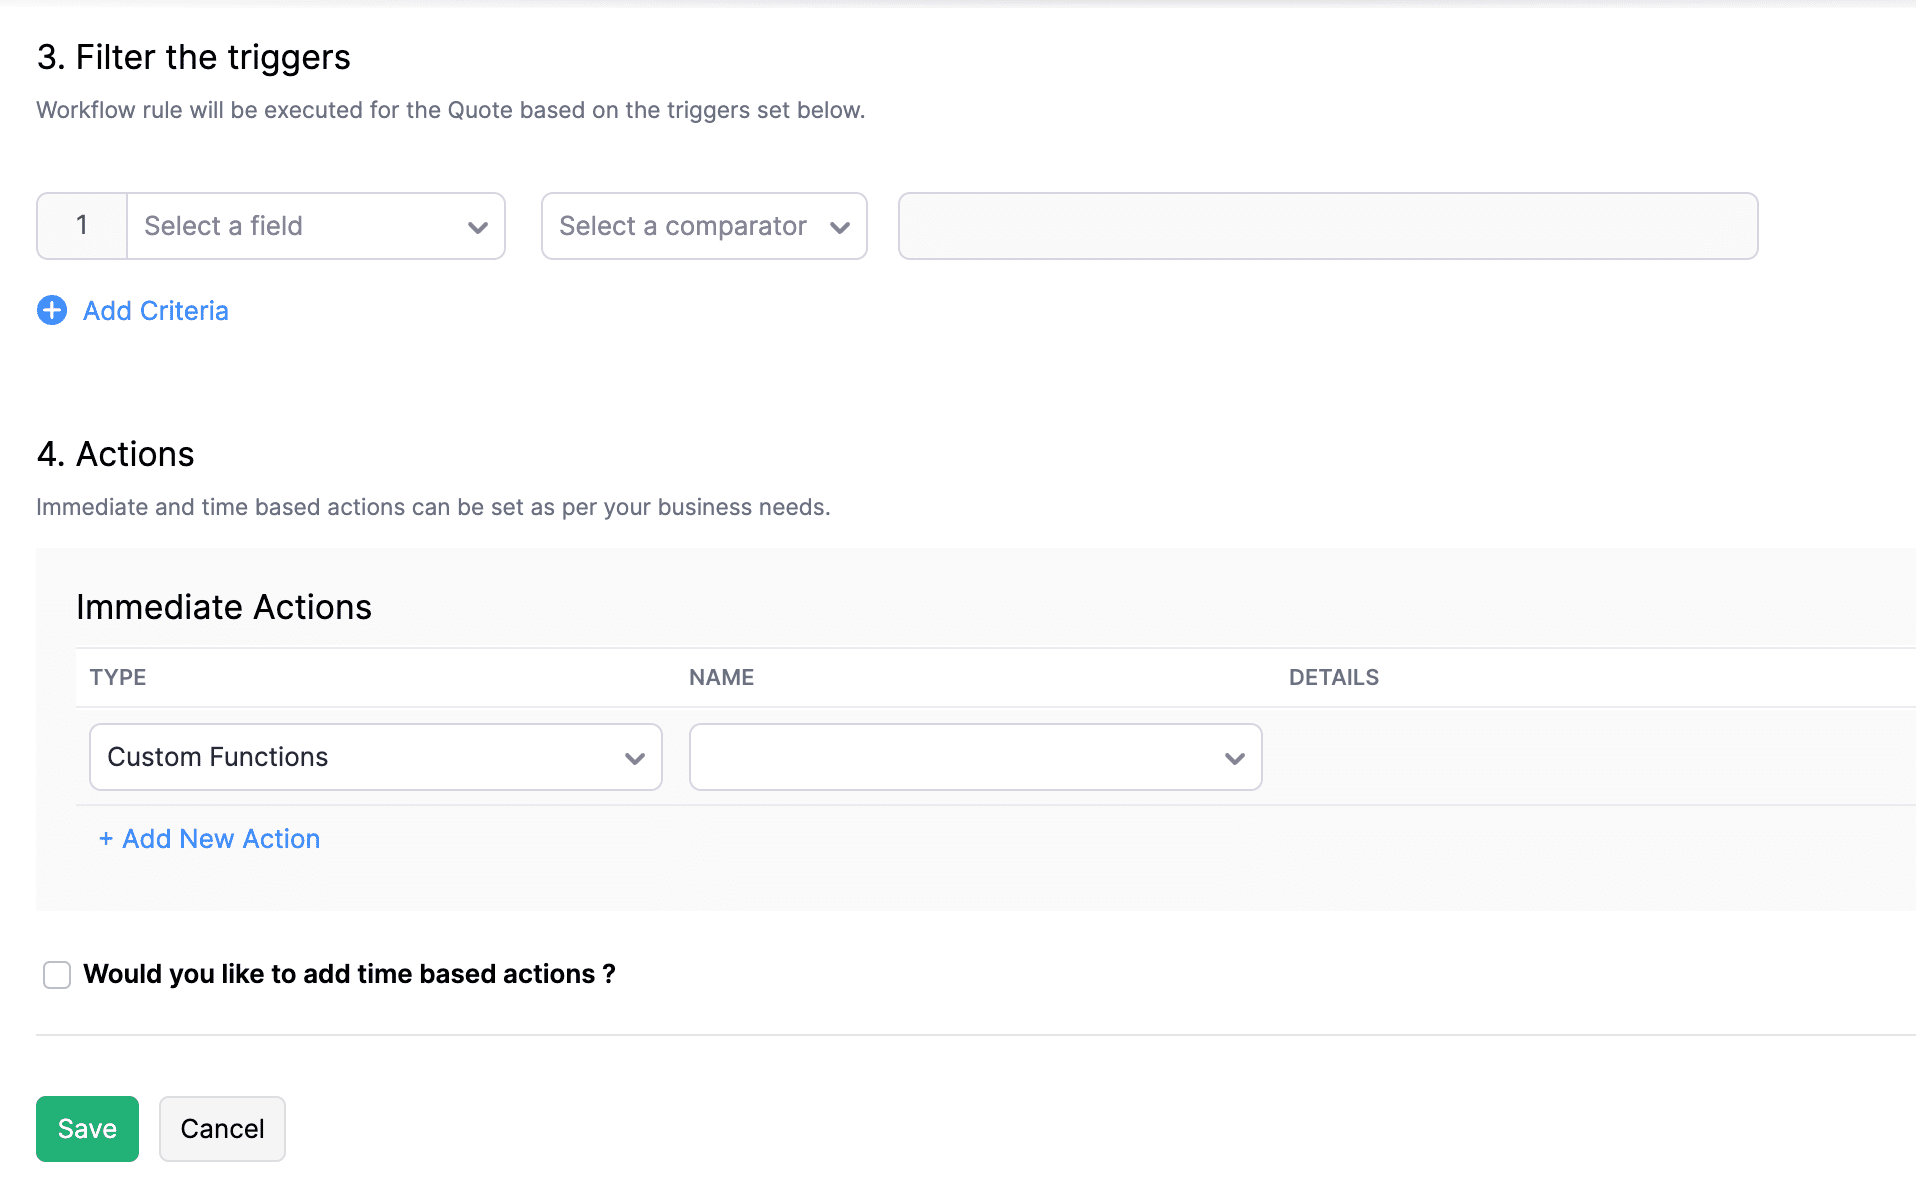This screenshot has width=1916, height=1190.
Task: Click the blue plus icon beside Add Criteria
Action: (x=52, y=310)
